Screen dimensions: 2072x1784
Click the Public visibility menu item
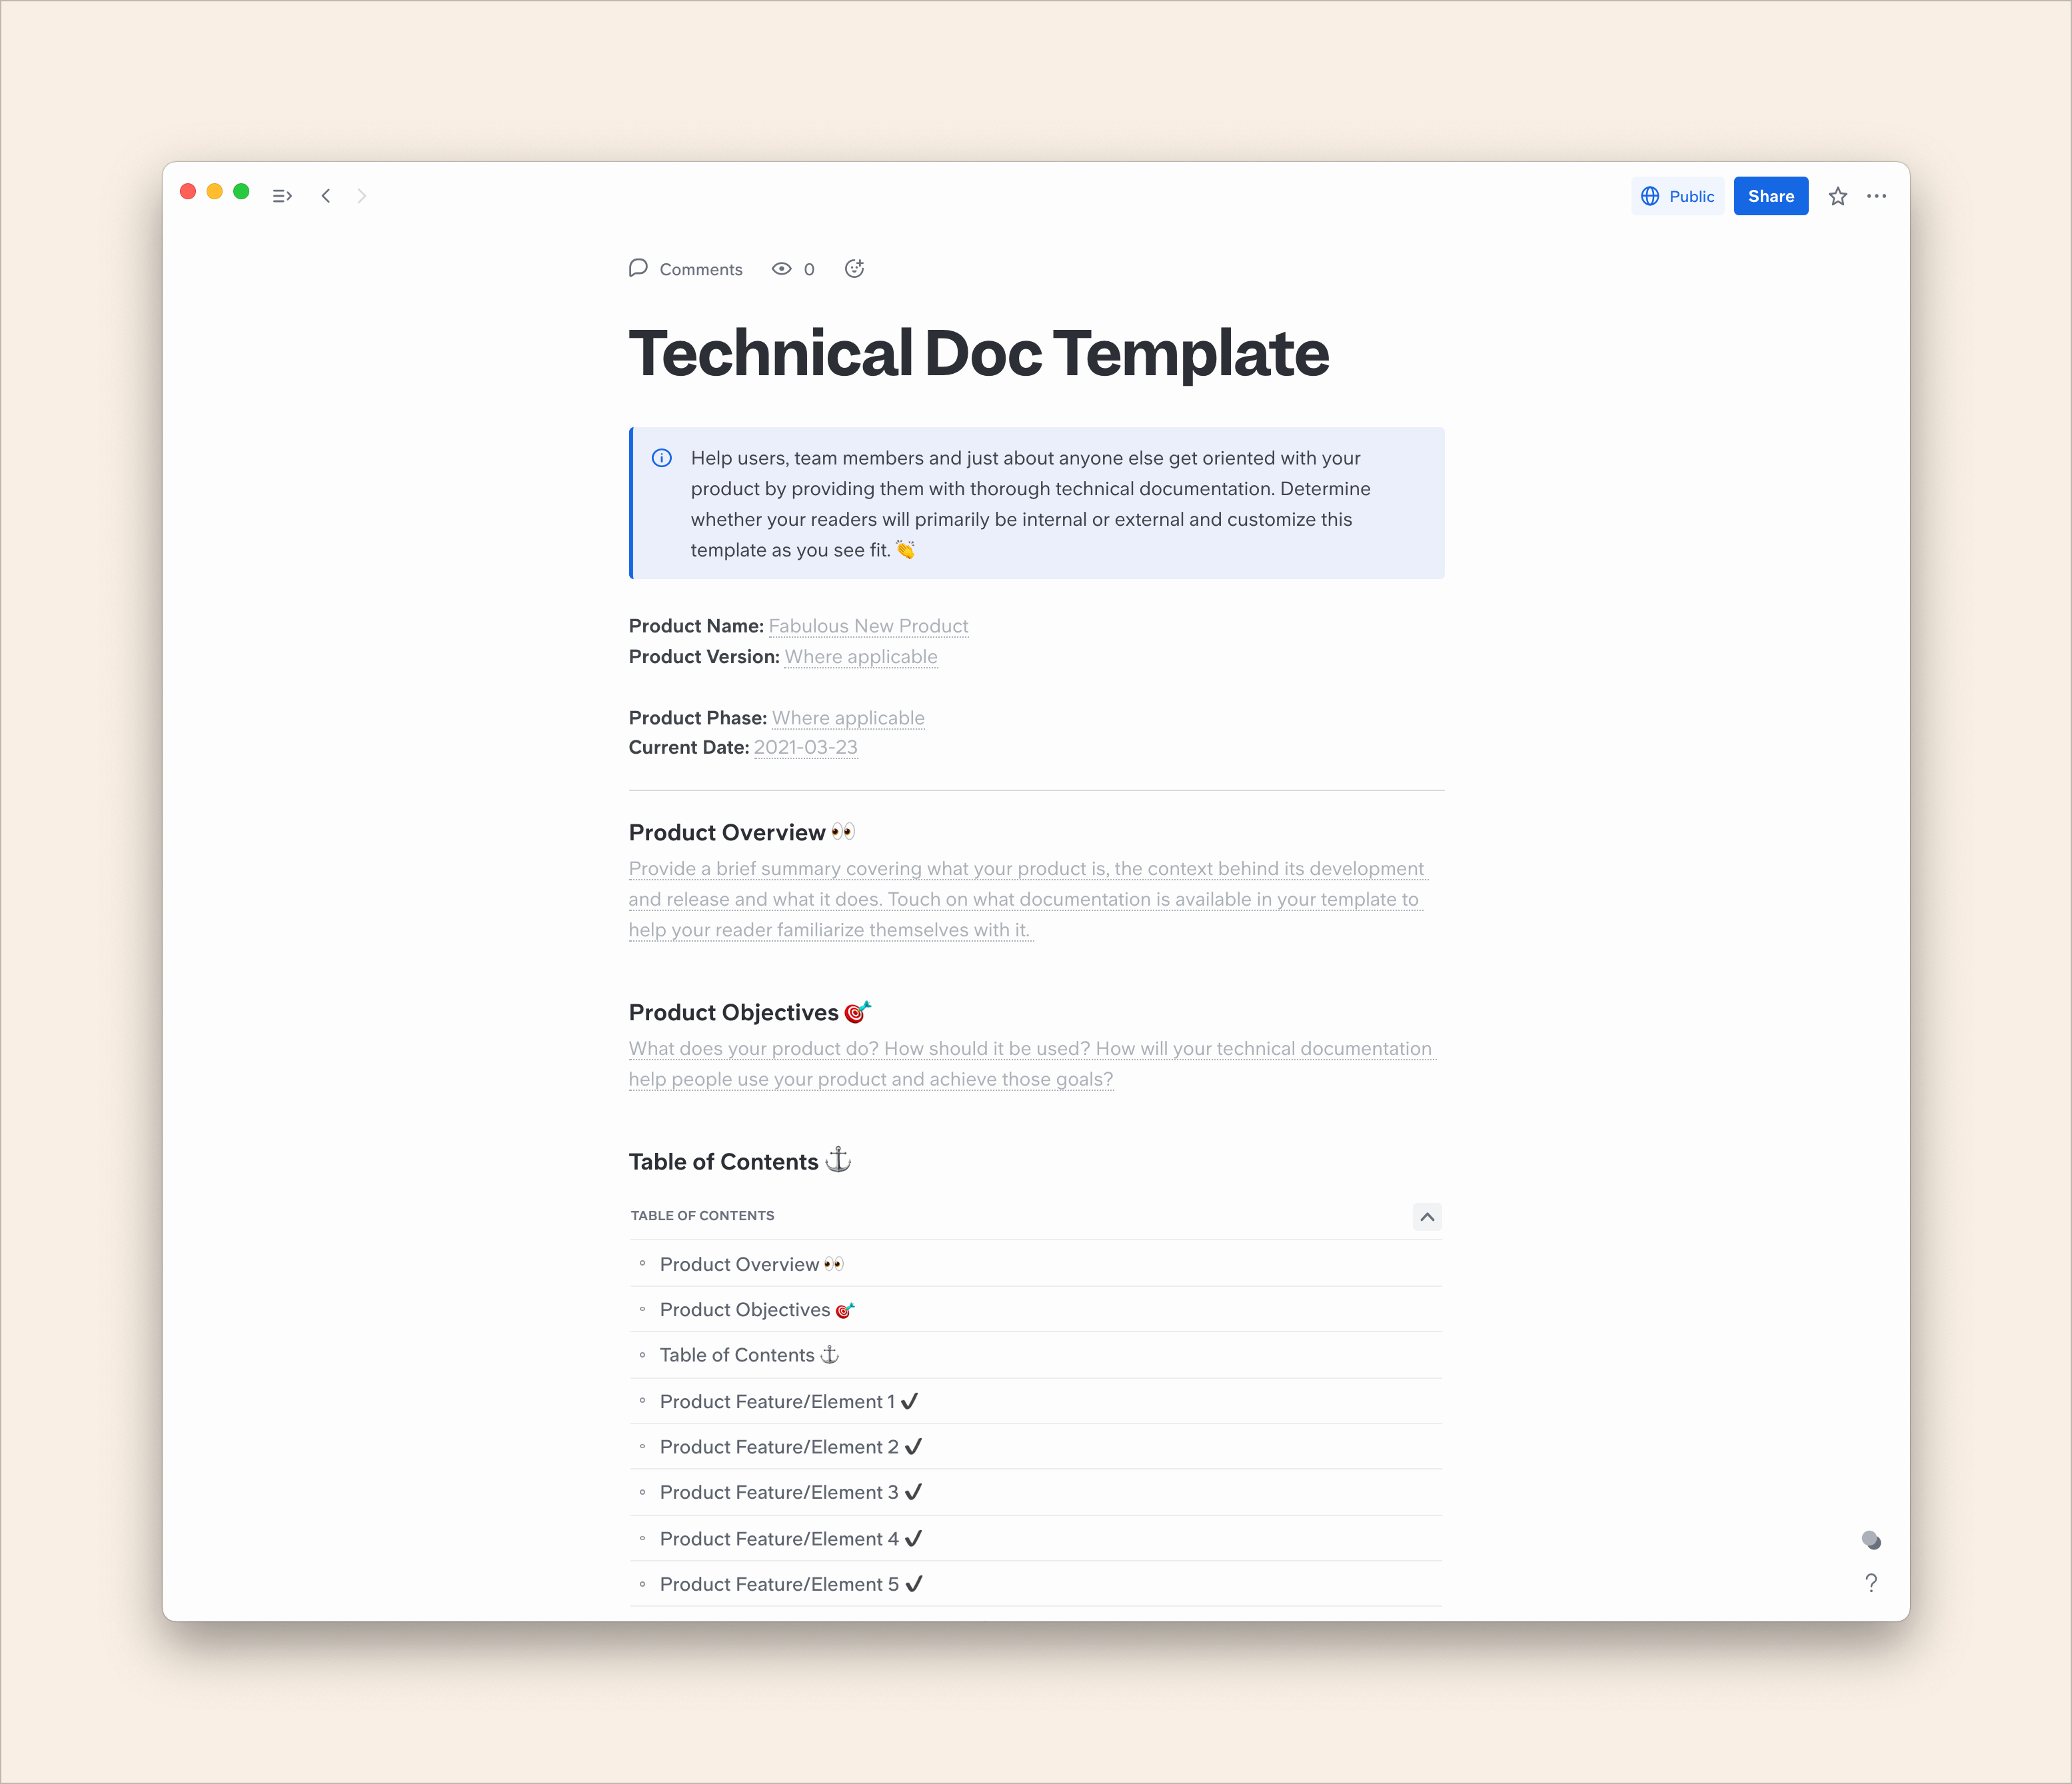tap(1677, 195)
